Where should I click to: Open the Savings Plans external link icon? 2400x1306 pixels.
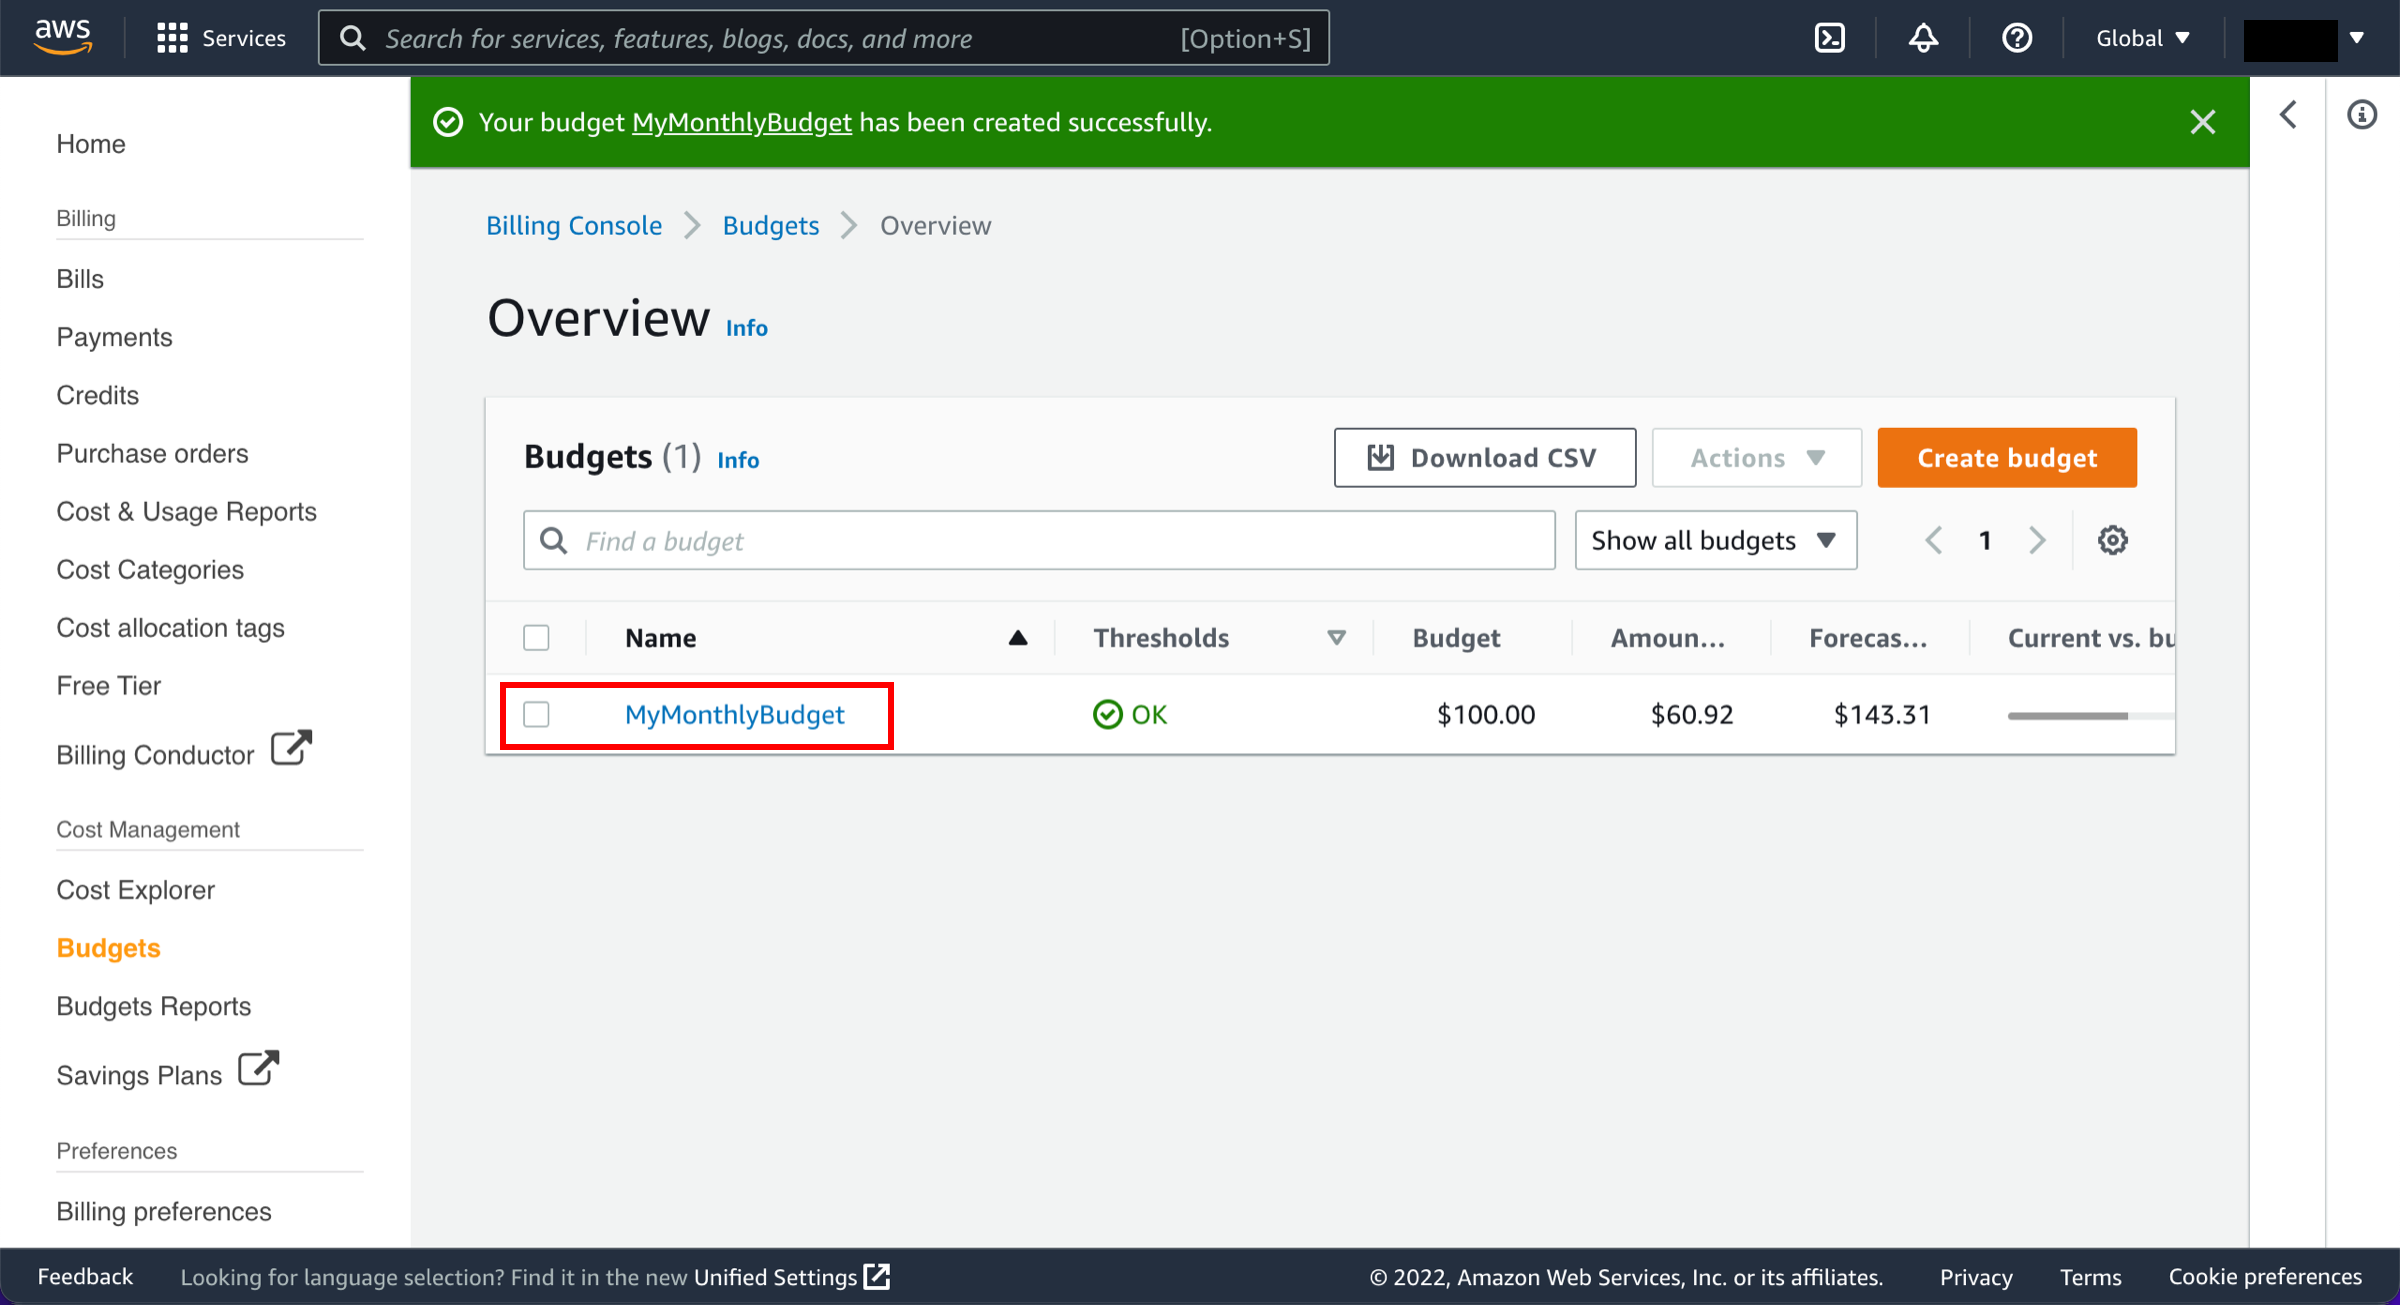[x=258, y=1068]
